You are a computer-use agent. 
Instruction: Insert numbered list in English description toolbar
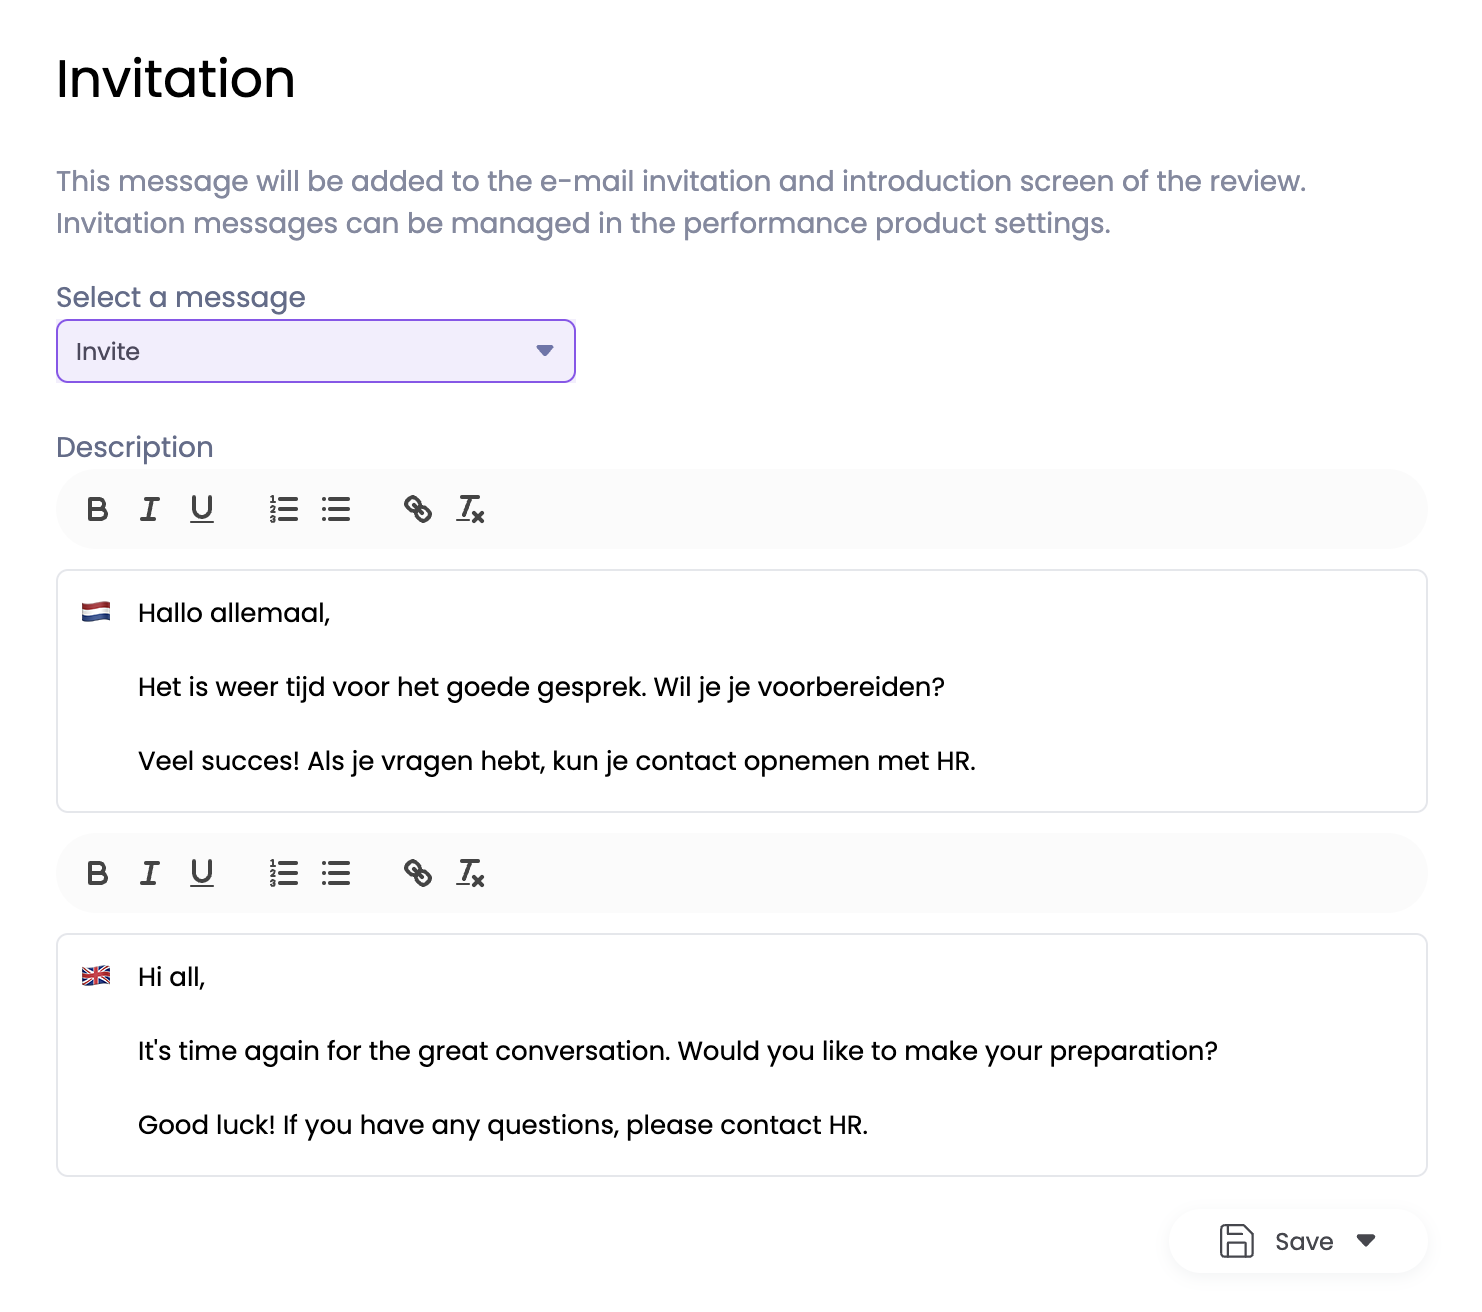pos(284,874)
